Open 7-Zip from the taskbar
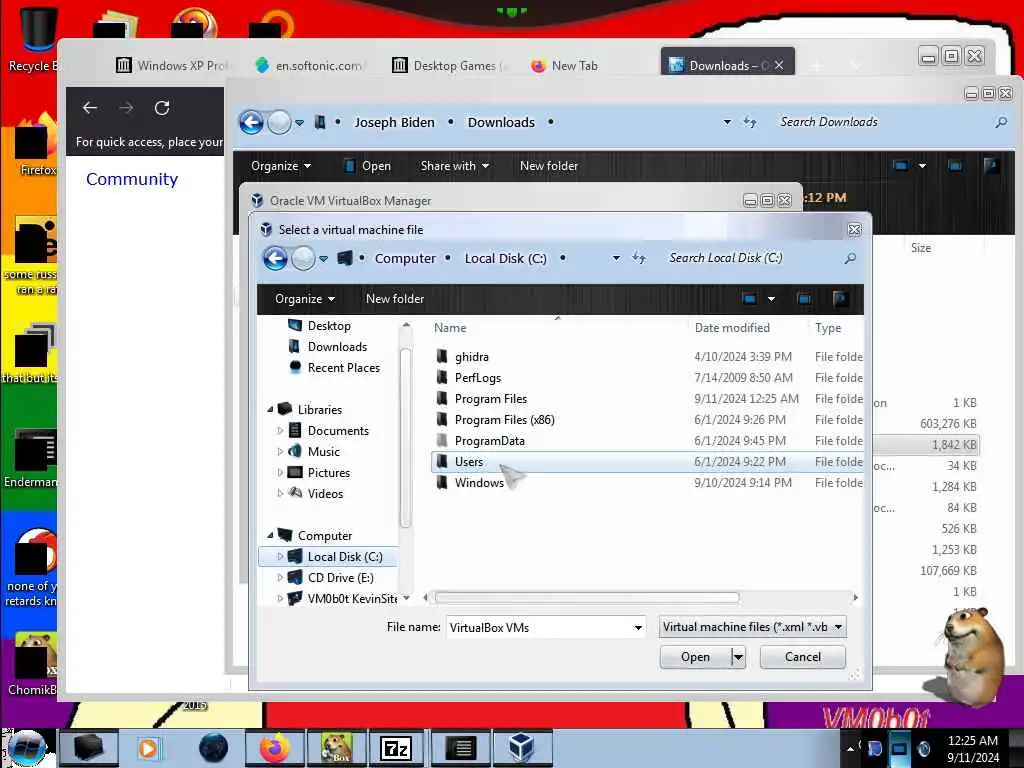 (396, 748)
